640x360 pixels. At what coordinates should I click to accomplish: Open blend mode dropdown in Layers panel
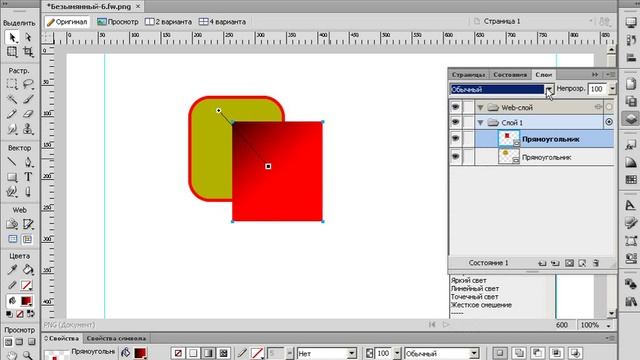(x=549, y=89)
